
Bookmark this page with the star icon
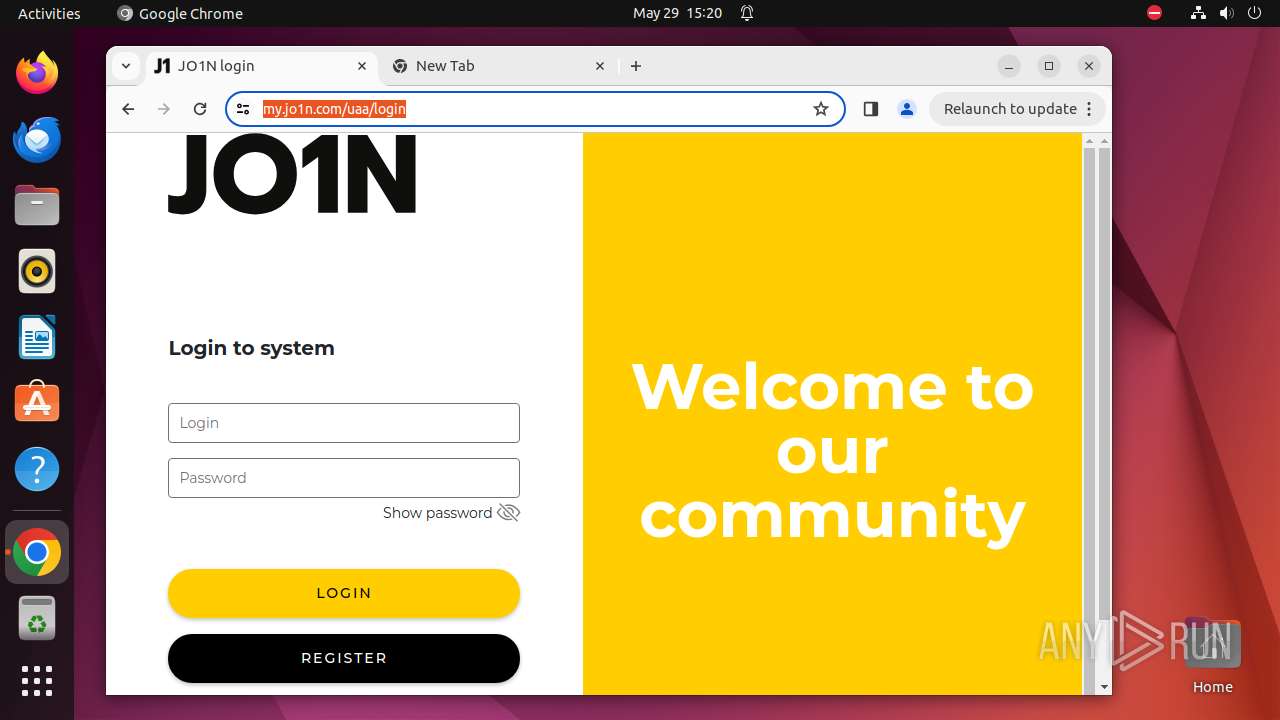point(821,109)
